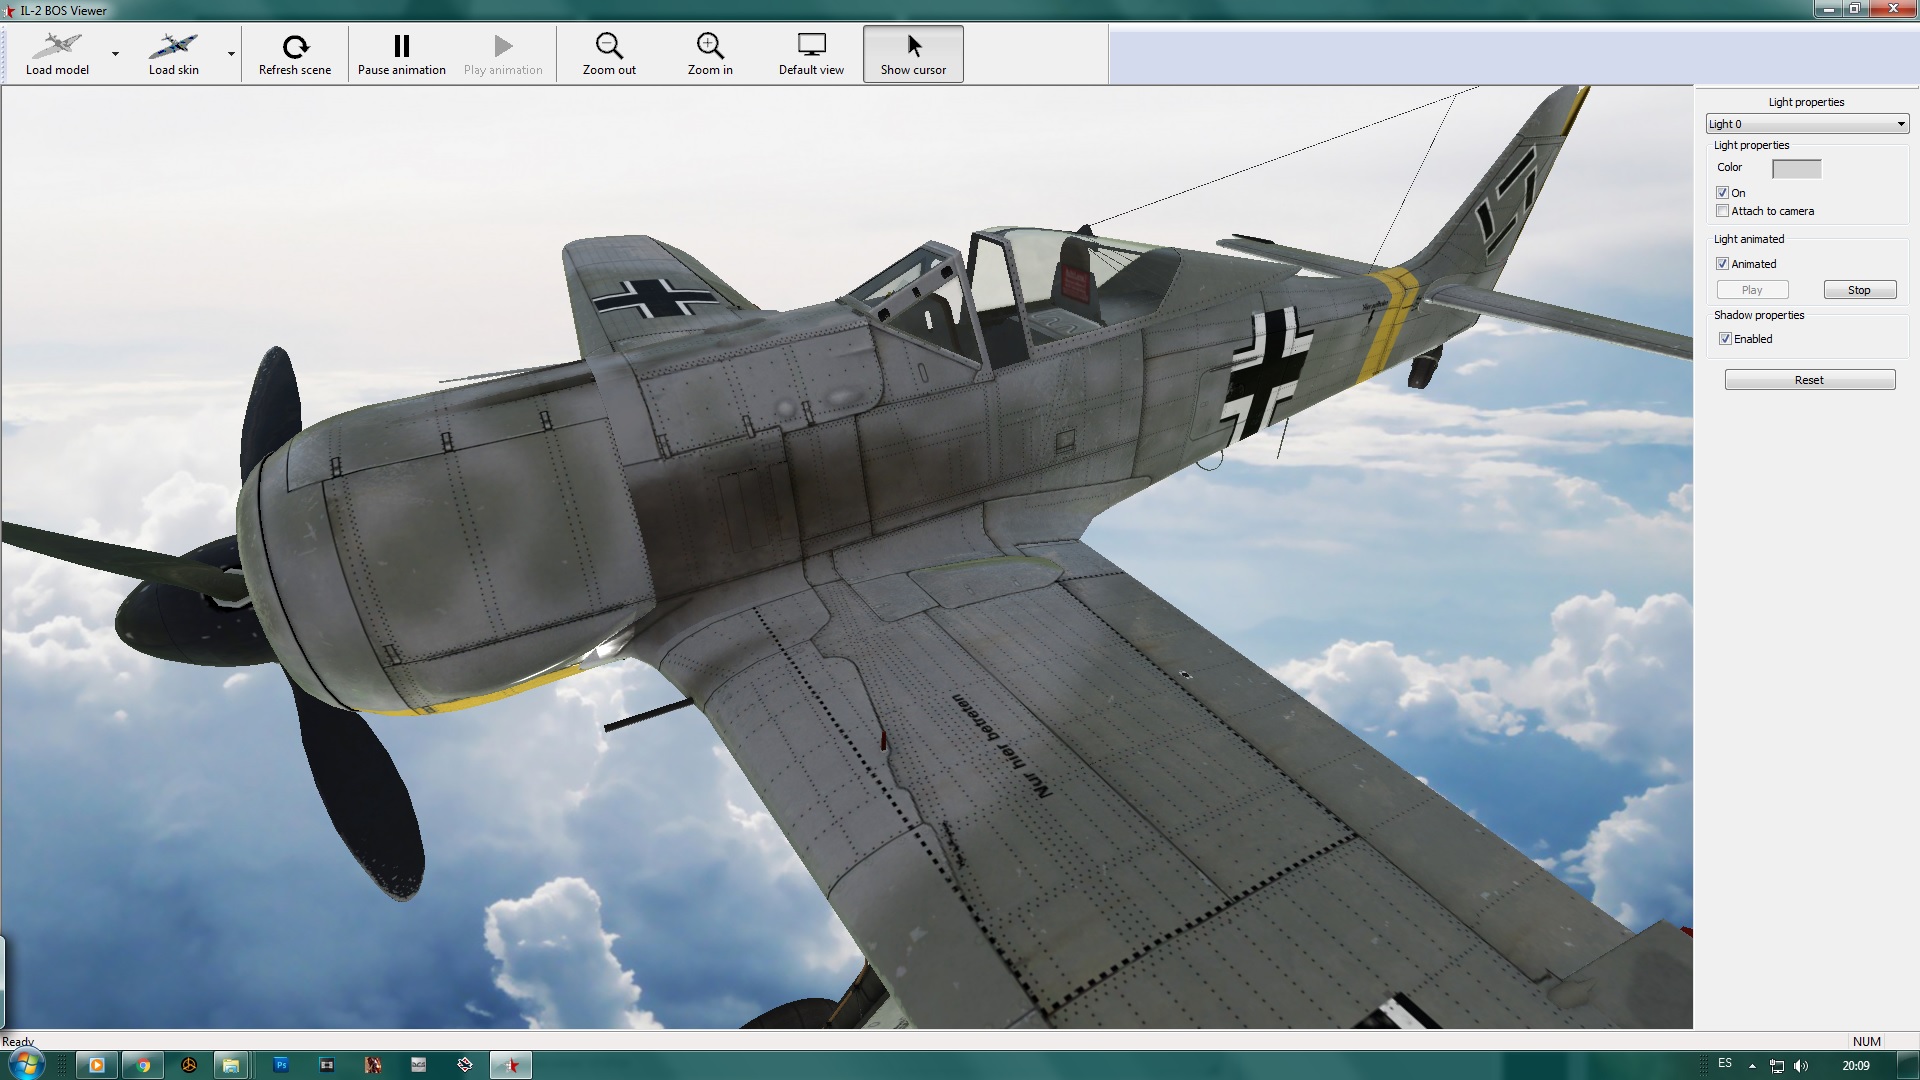
Task: Zoom in on the model
Action: (x=710, y=54)
